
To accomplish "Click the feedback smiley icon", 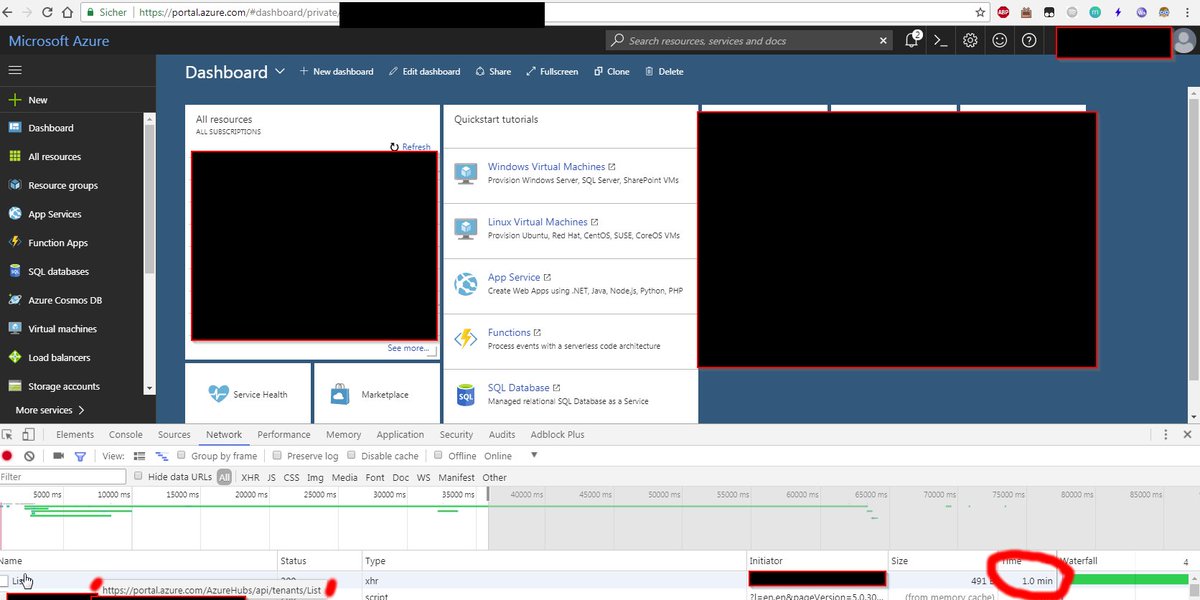I will pyautogui.click(x=1000, y=41).
